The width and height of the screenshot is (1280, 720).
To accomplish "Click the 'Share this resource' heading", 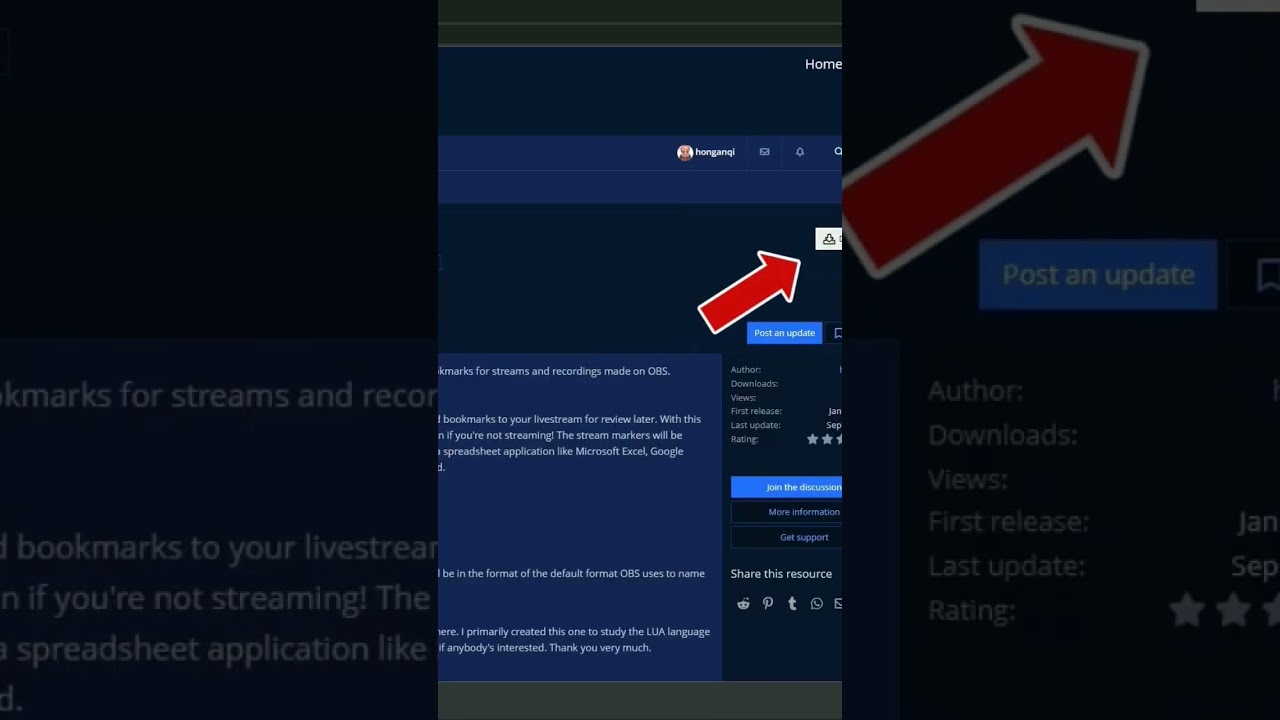I will point(781,574).
